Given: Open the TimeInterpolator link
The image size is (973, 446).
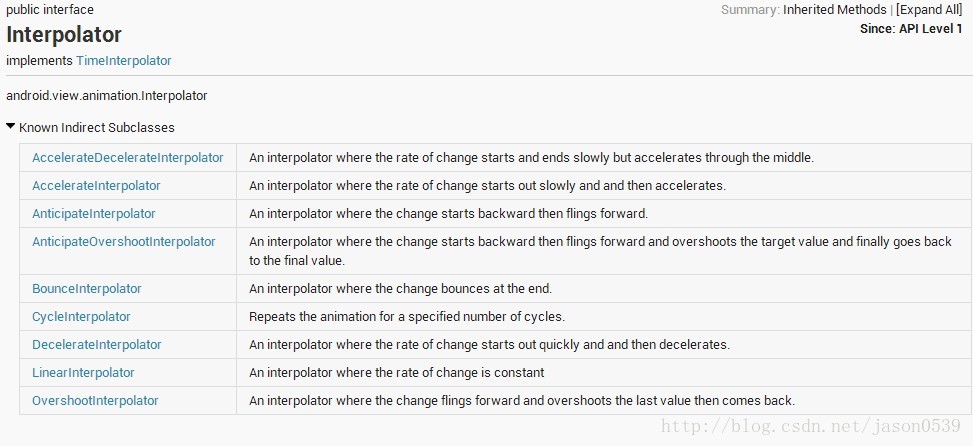Looking at the screenshot, I should tap(124, 61).
